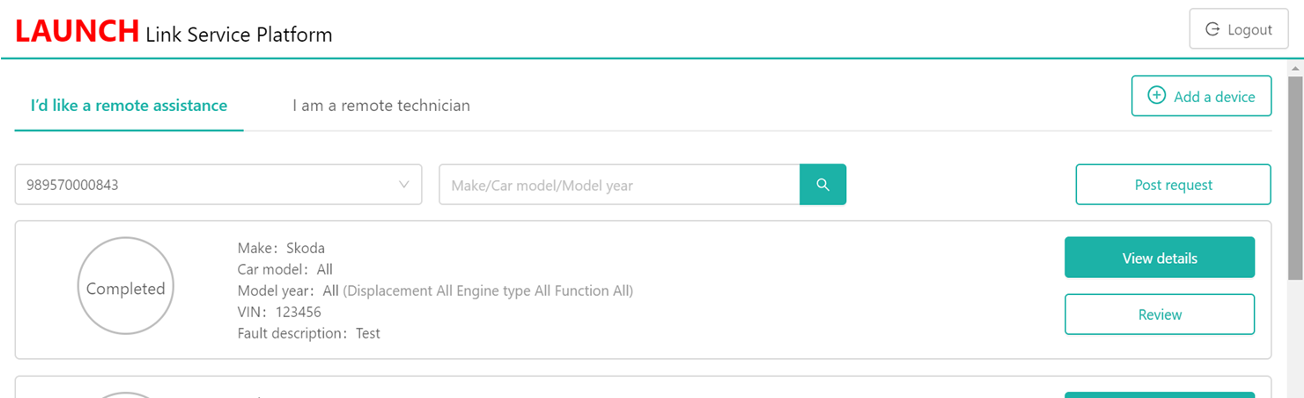The image size is (1304, 398).
Task: Click the Logout button label
Action: point(1249,30)
